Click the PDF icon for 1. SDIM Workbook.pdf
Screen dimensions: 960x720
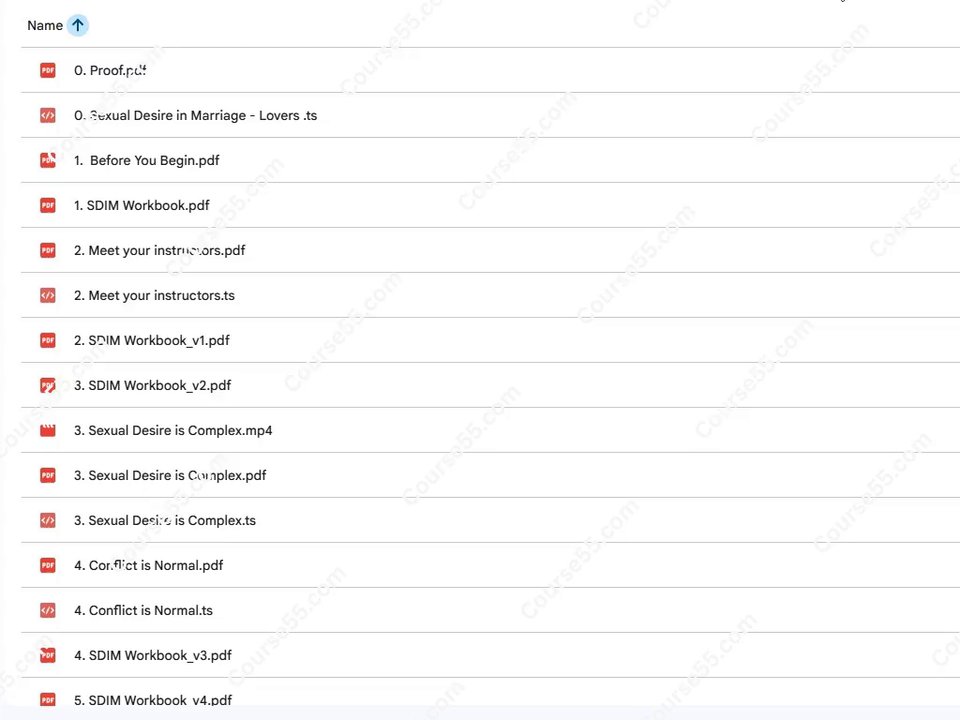click(48, 205)
